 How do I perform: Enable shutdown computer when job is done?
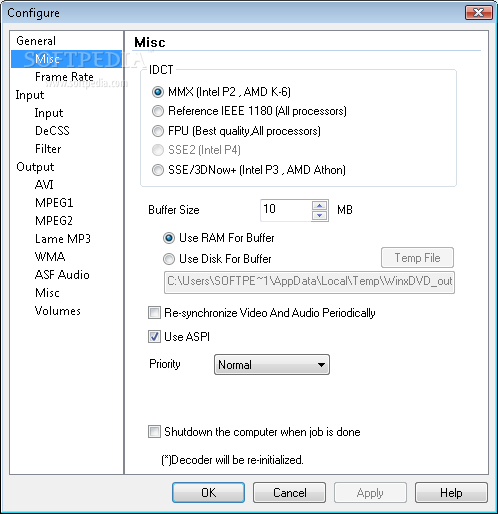tap(154, 432)
